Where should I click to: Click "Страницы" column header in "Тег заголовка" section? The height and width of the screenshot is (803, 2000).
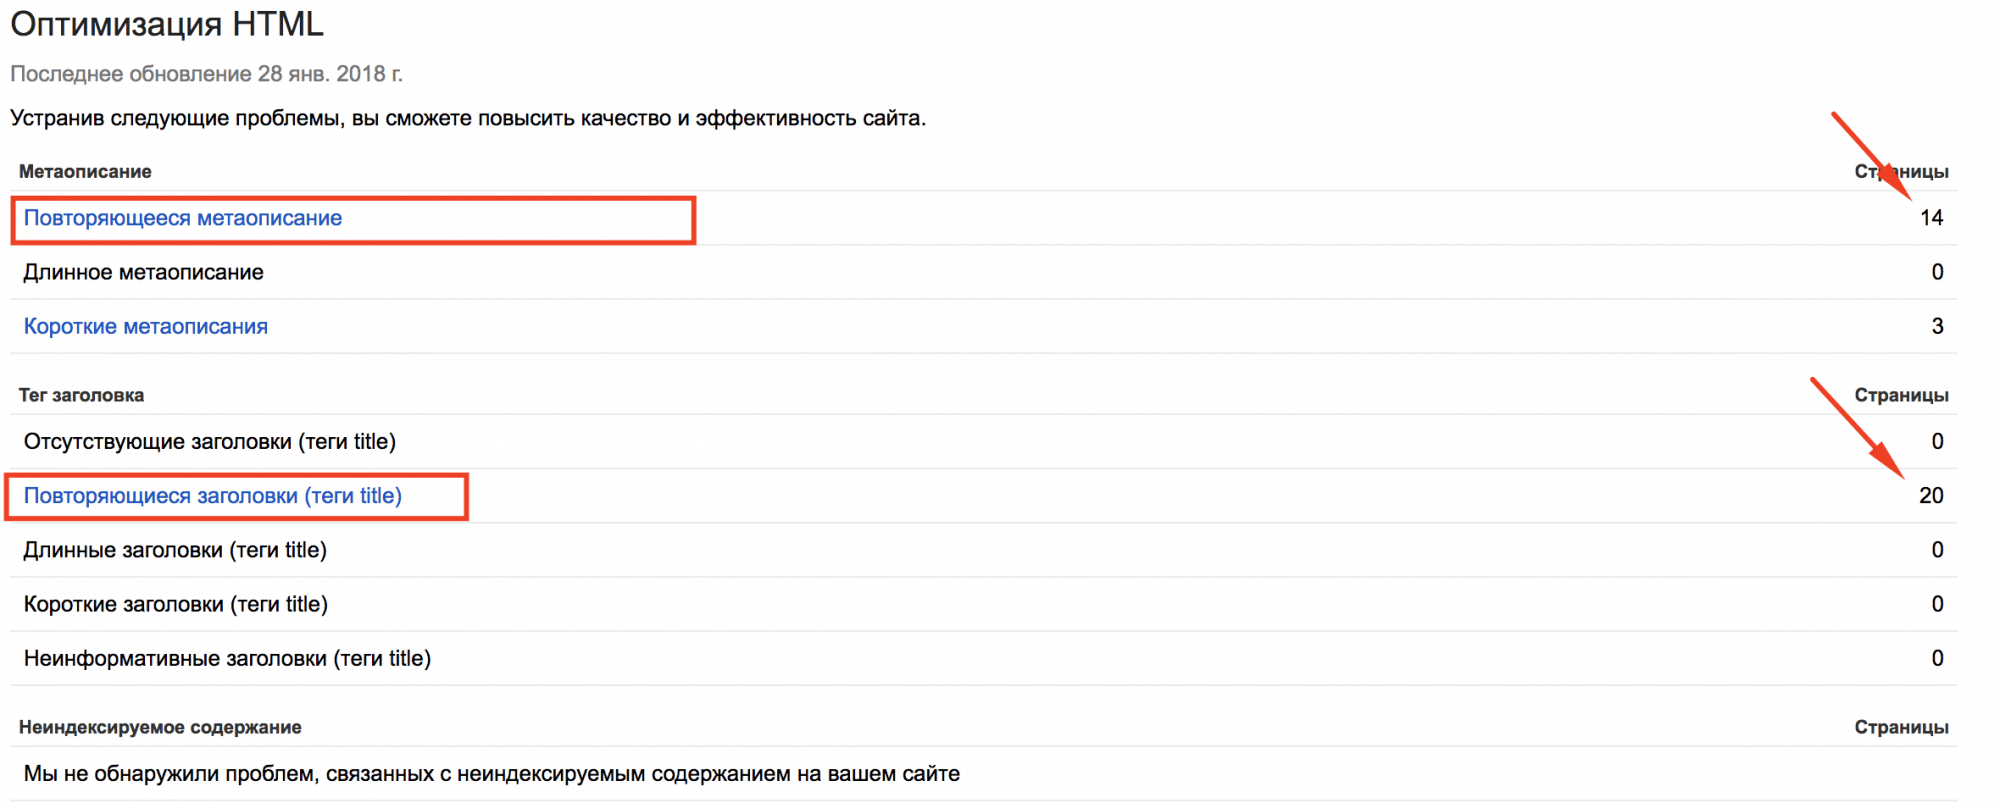coord(1901,395)
